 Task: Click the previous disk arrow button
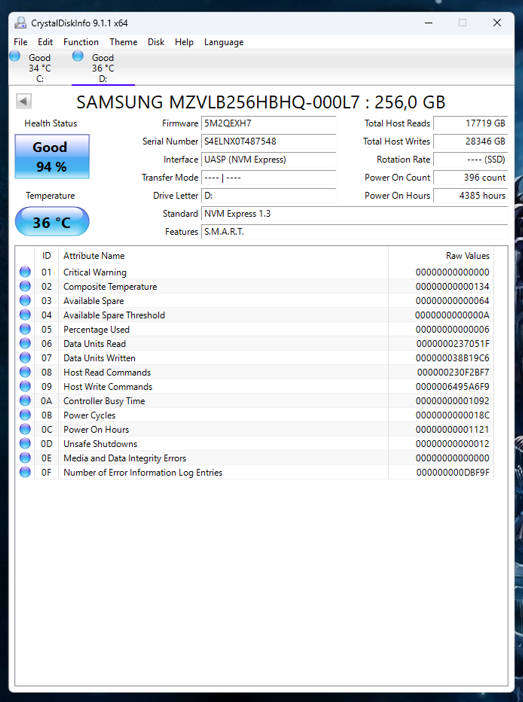click(23, 101)
